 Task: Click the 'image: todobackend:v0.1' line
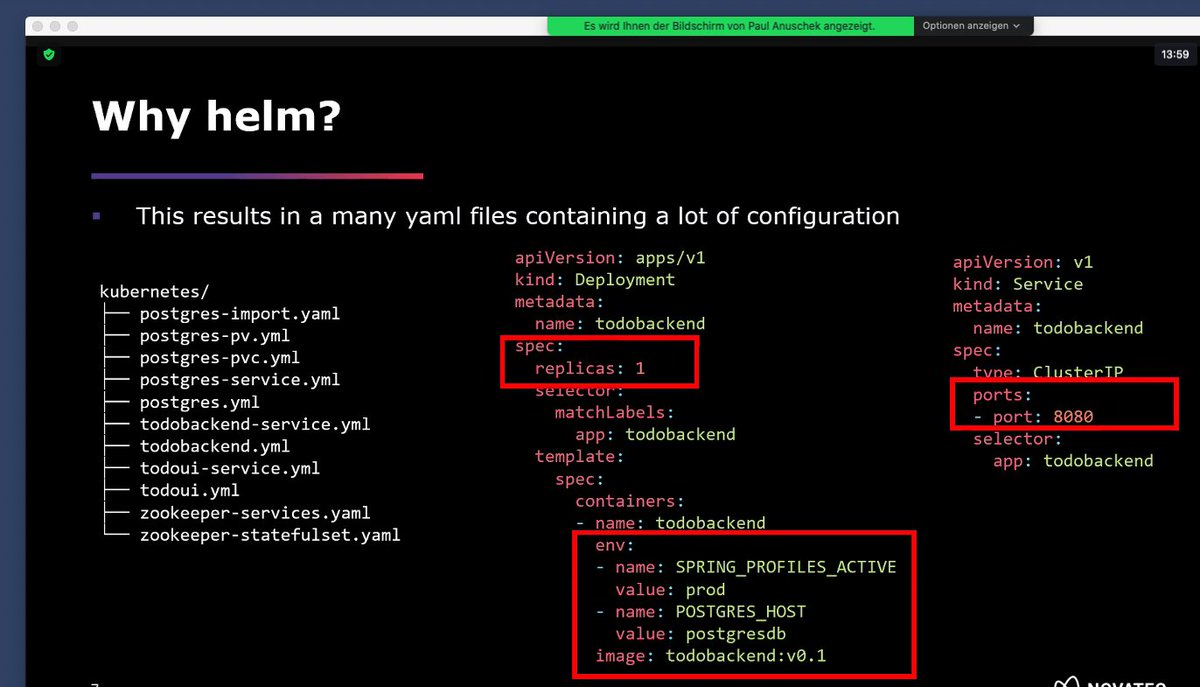(x=711, y=656)
